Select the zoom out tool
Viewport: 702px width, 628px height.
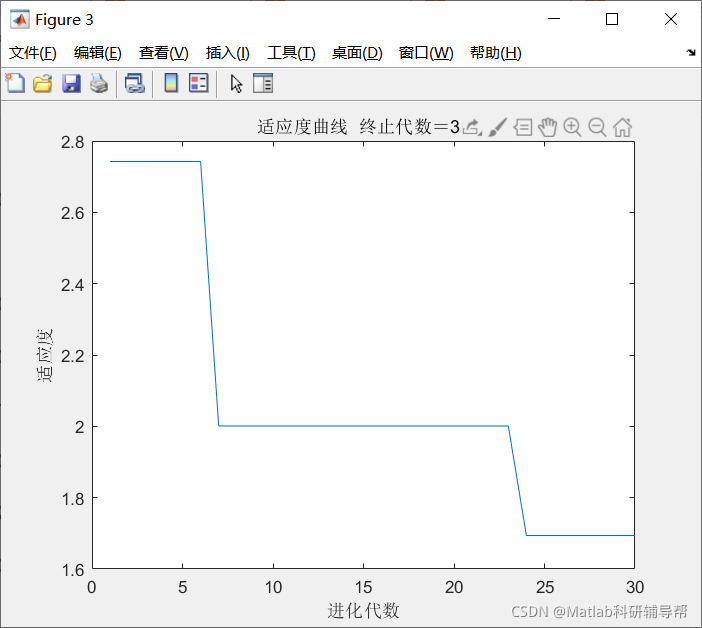597,128
